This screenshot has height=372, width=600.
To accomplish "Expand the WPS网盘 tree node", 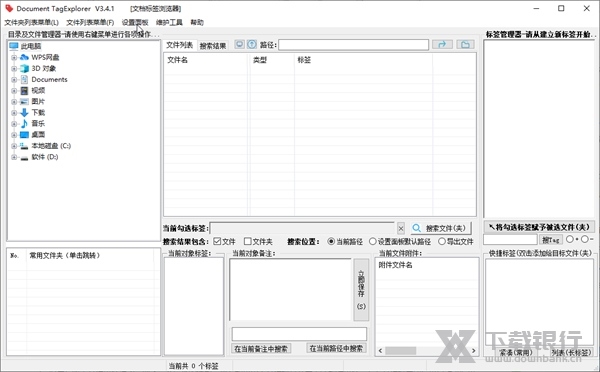I will pyautogui.click(x=14, y=57).
